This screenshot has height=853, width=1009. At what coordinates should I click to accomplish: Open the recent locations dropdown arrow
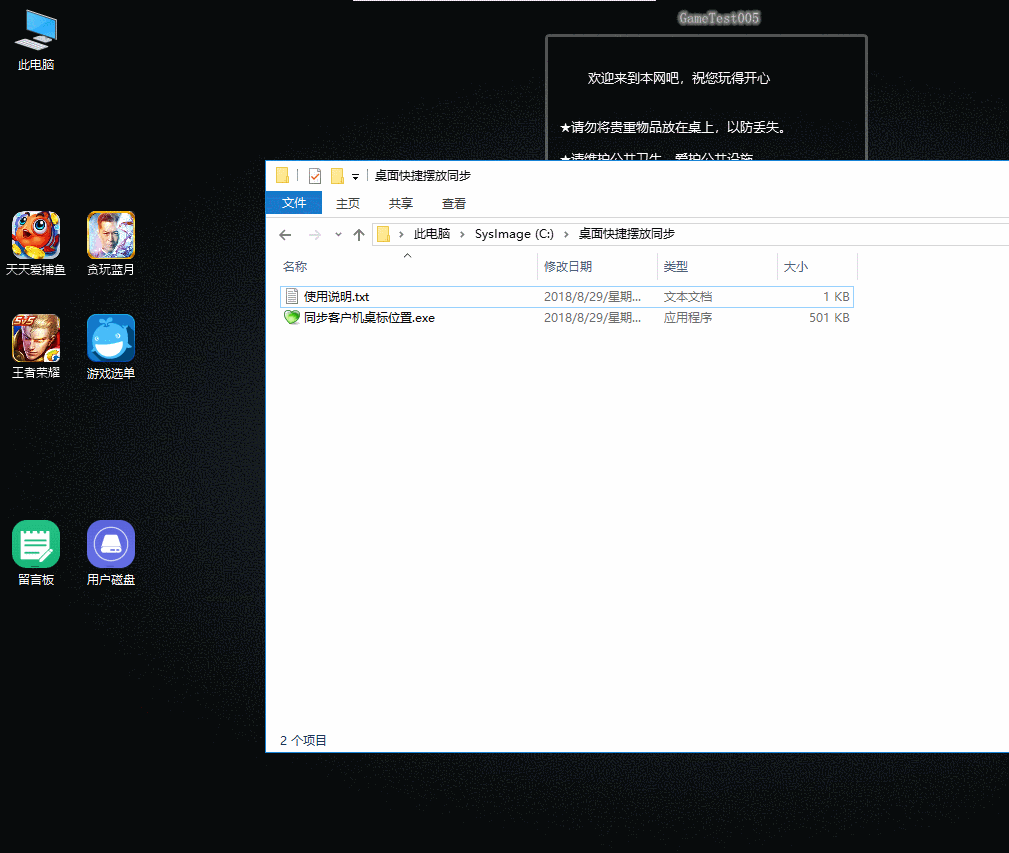point(338,235)
